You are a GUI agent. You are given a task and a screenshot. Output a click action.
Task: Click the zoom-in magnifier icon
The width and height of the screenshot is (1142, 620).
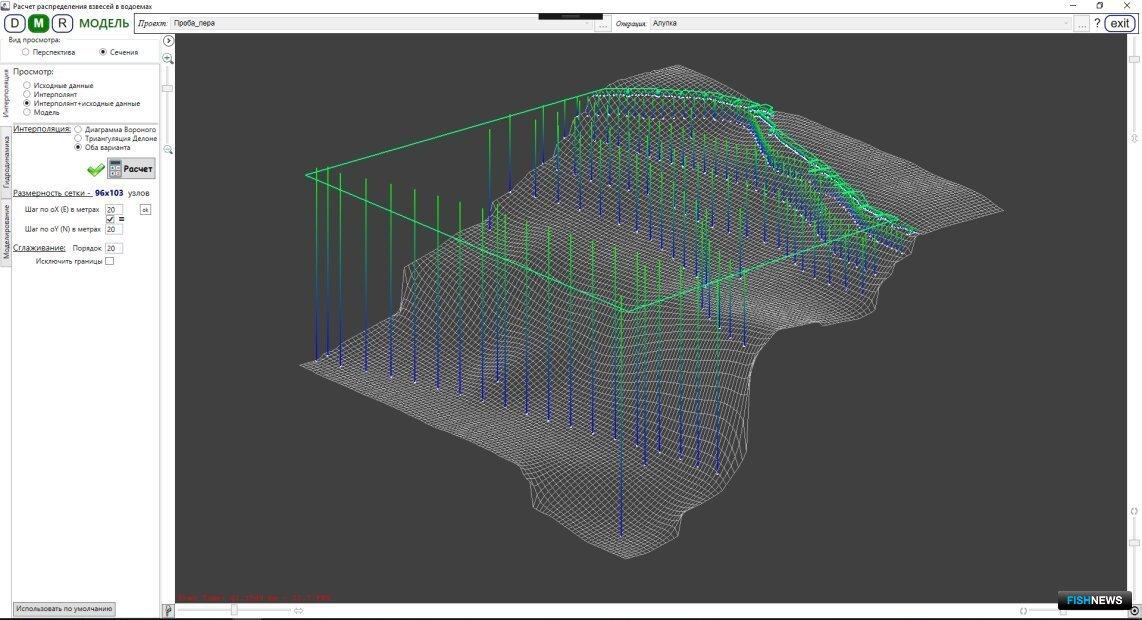click(168, 58)
